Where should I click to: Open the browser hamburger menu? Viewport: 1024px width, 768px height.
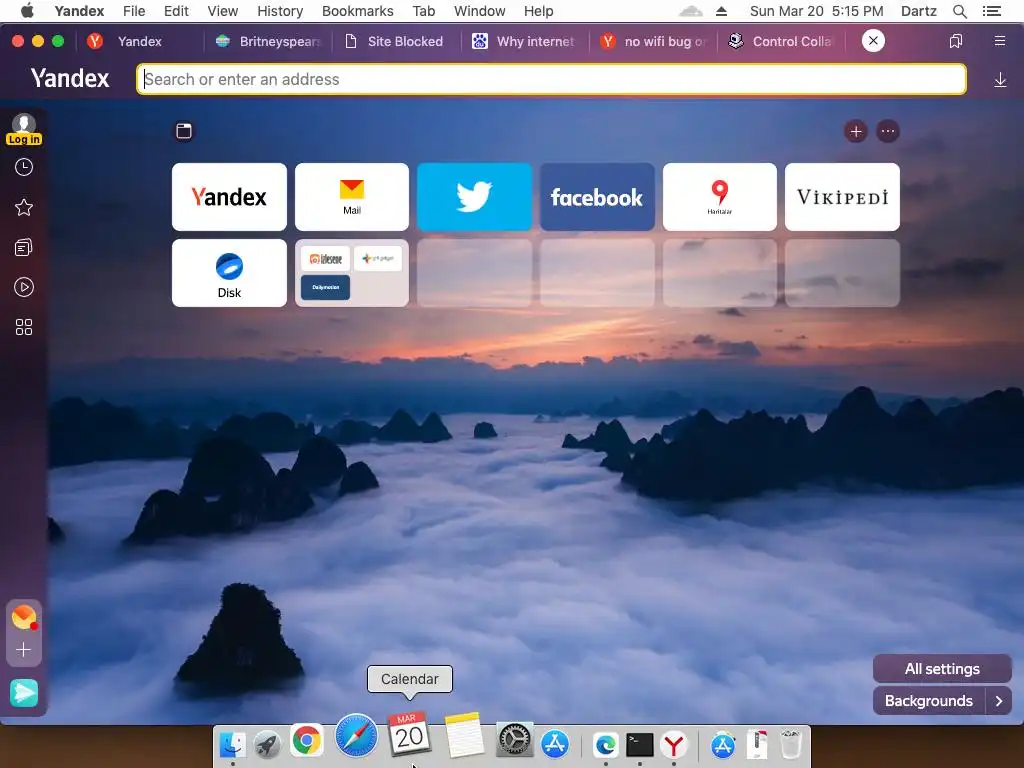1000,41
